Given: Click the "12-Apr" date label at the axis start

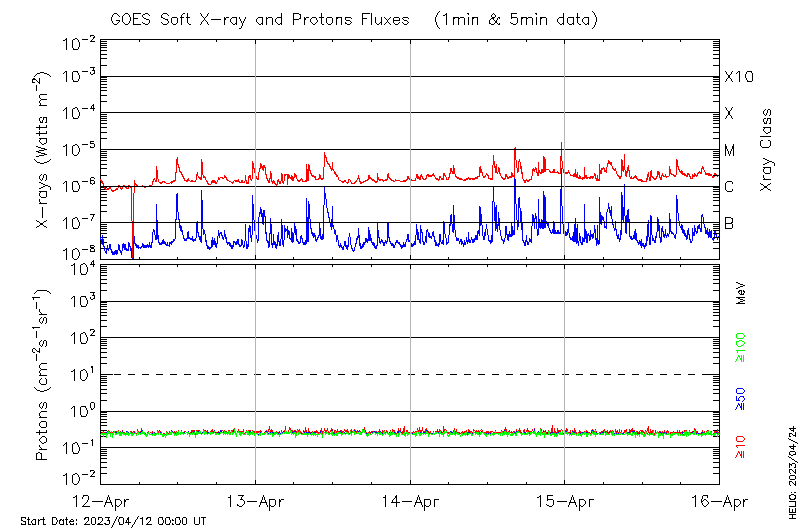Looking at the screenshot, I should 102,501.
